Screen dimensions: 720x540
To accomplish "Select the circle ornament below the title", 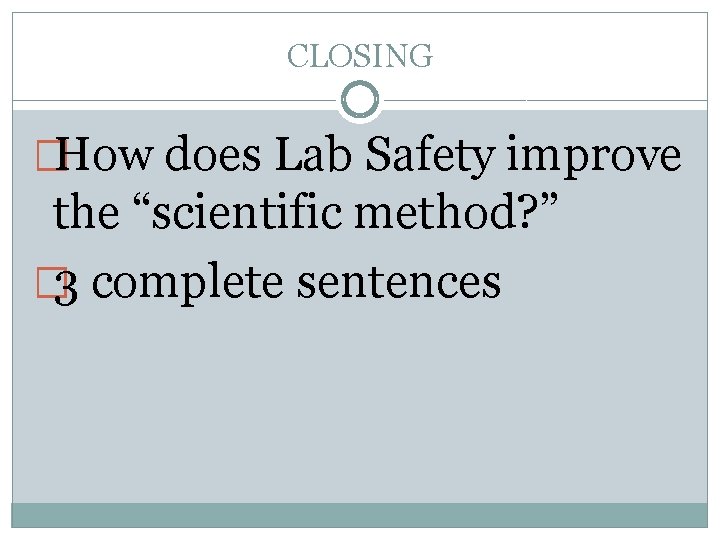I will [360, 100].
